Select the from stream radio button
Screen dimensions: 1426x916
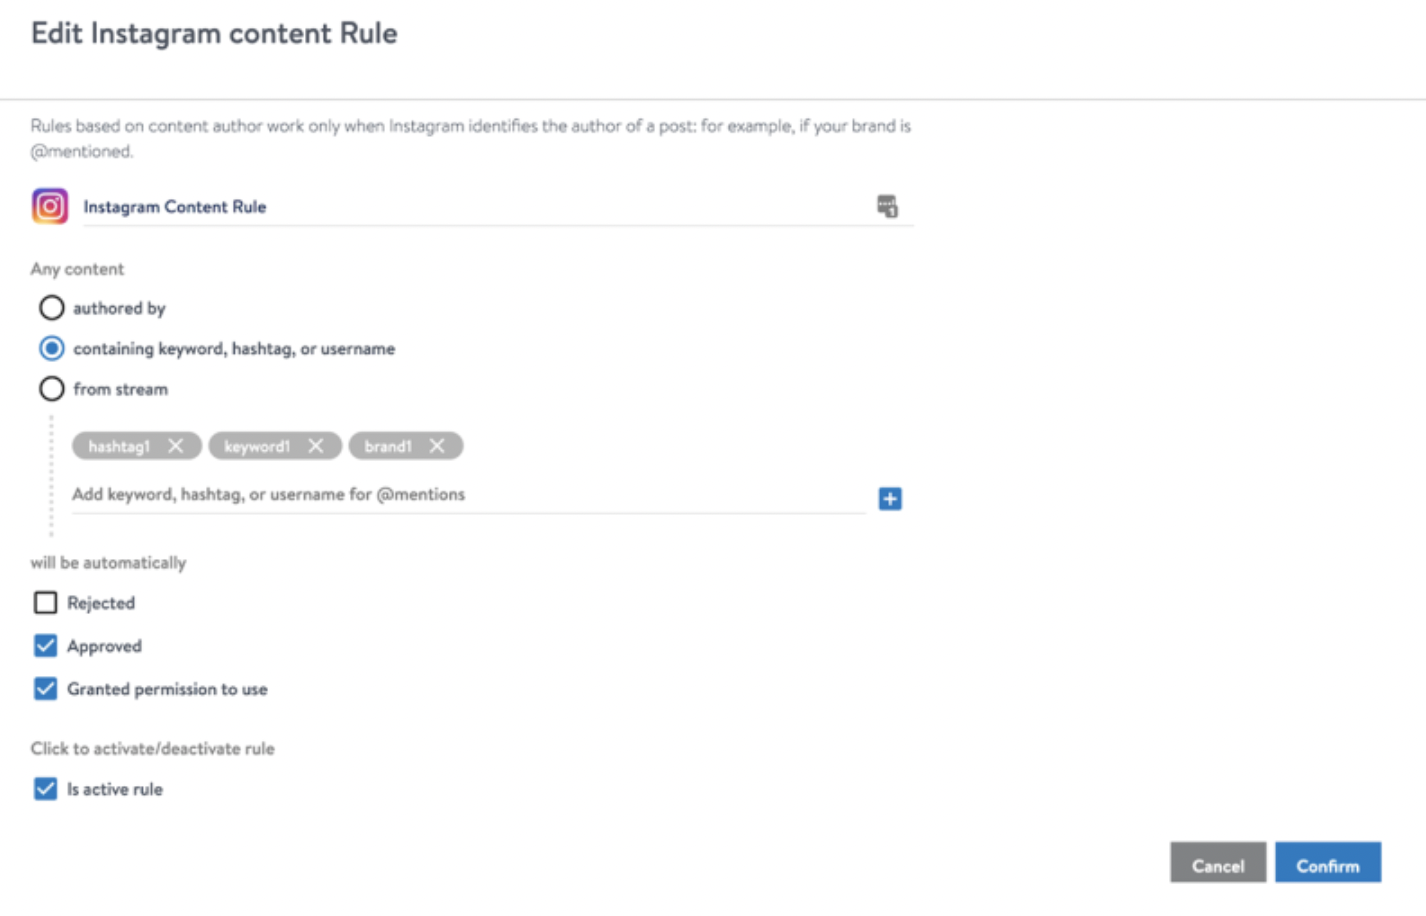point(51,389)
